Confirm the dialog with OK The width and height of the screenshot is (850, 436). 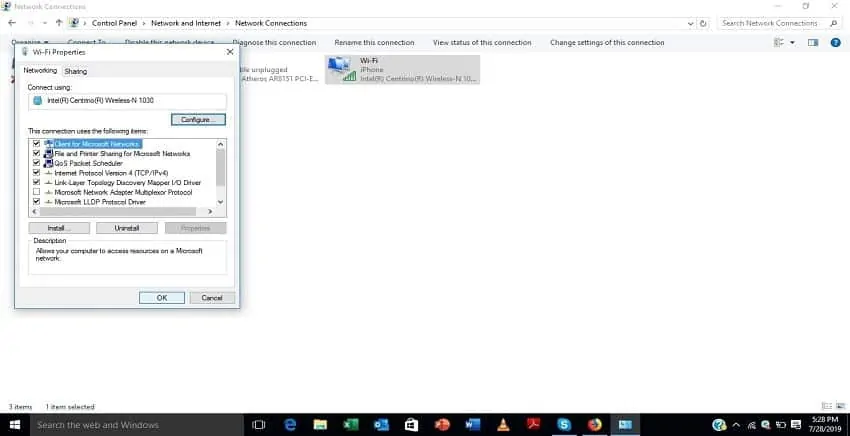(x=162, y=298)
